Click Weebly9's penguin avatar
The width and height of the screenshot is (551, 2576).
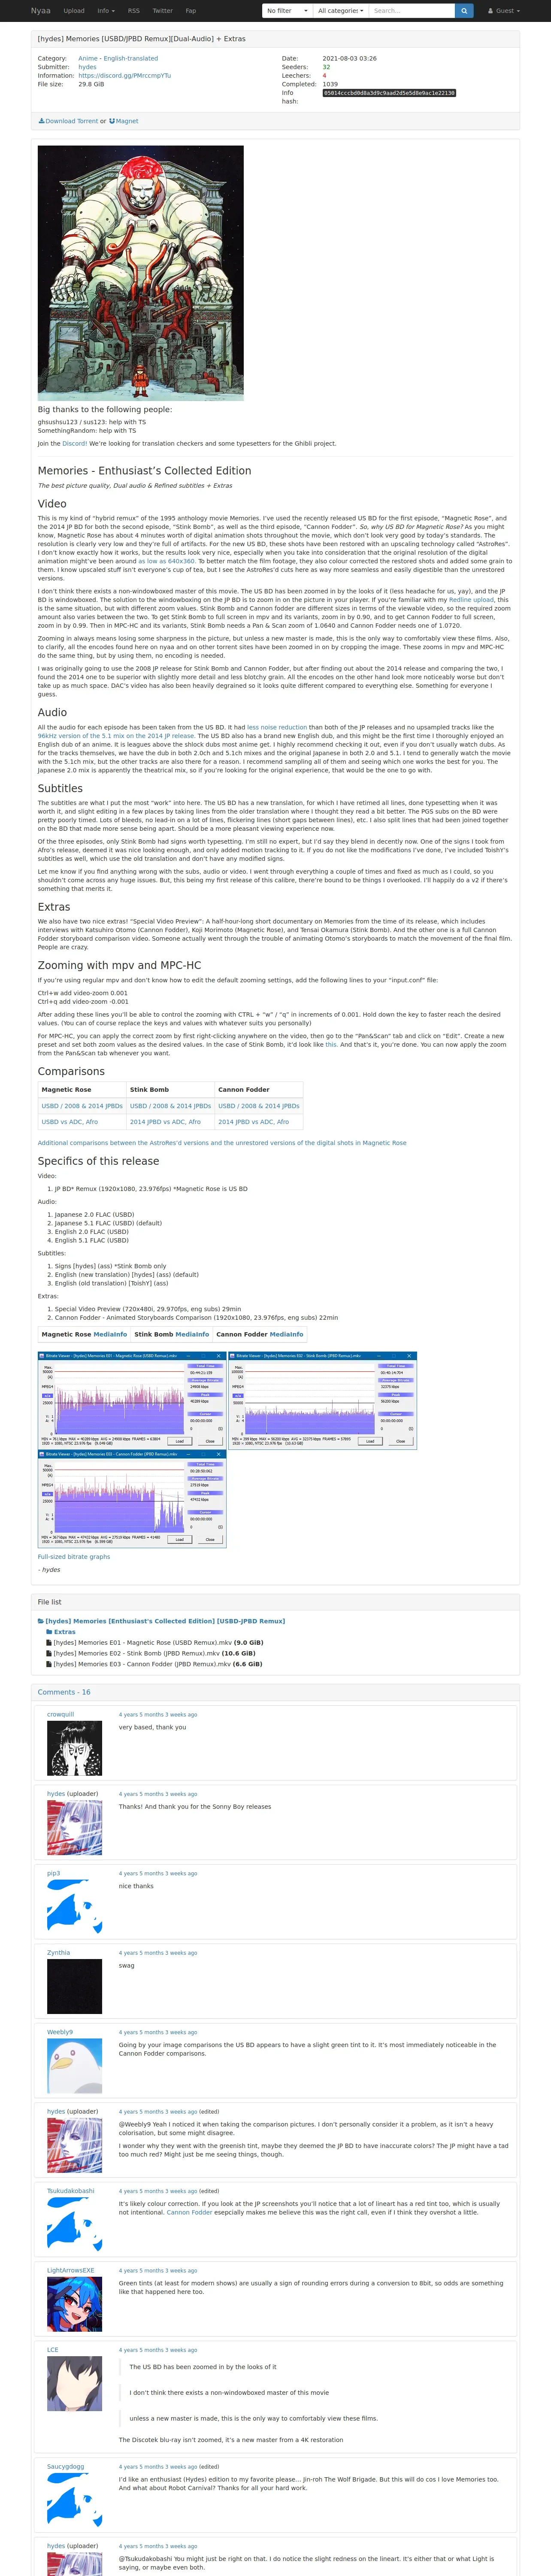click(x=74, y=2066)
